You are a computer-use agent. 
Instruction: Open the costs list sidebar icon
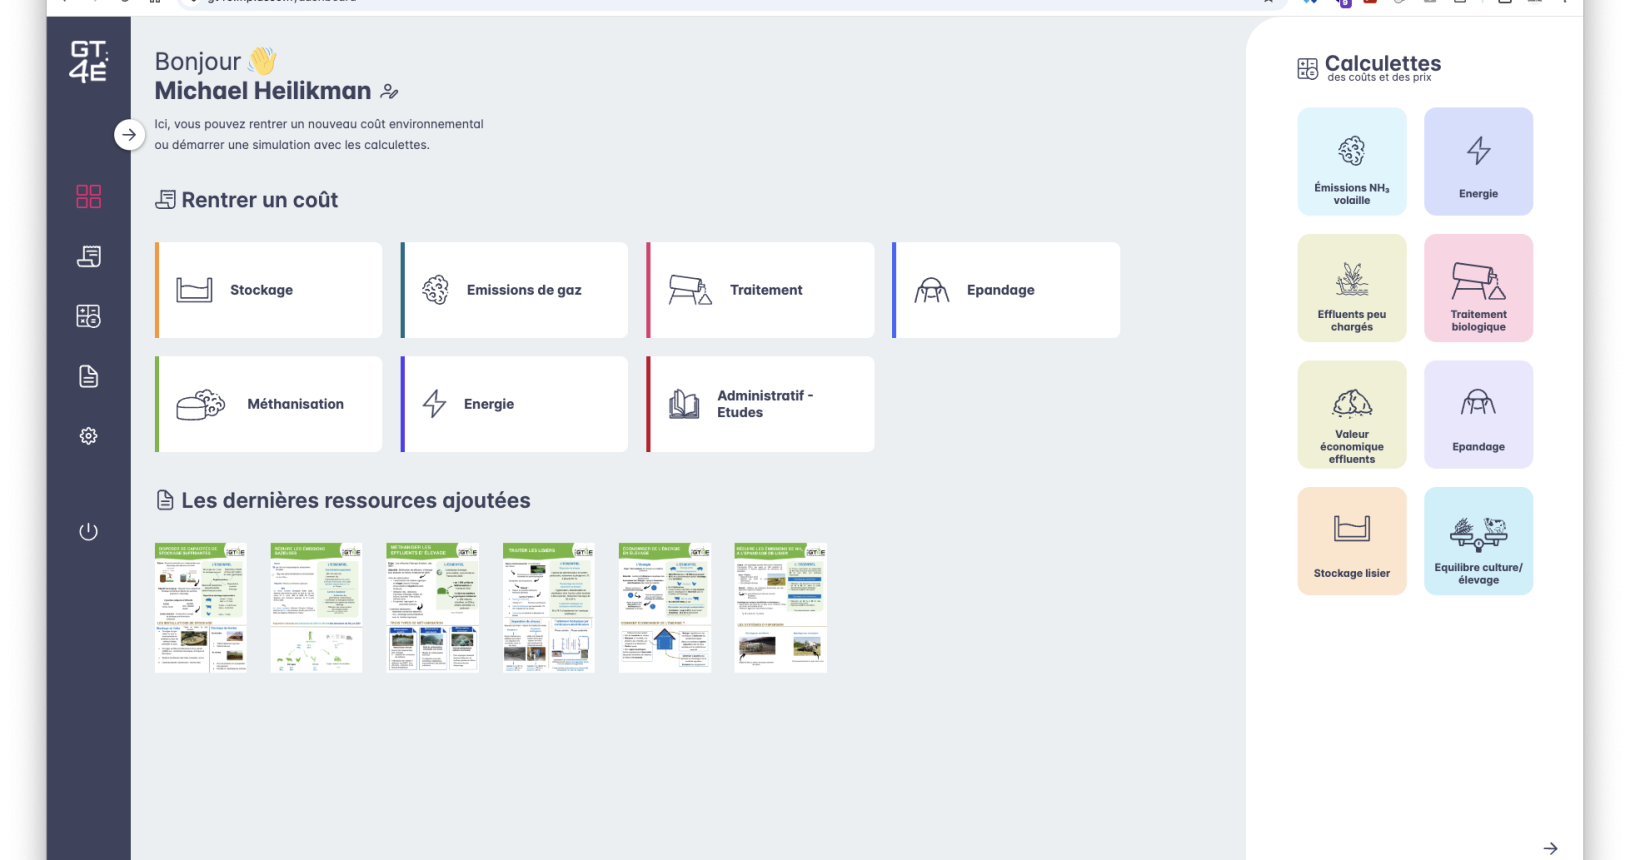(88, 257)
